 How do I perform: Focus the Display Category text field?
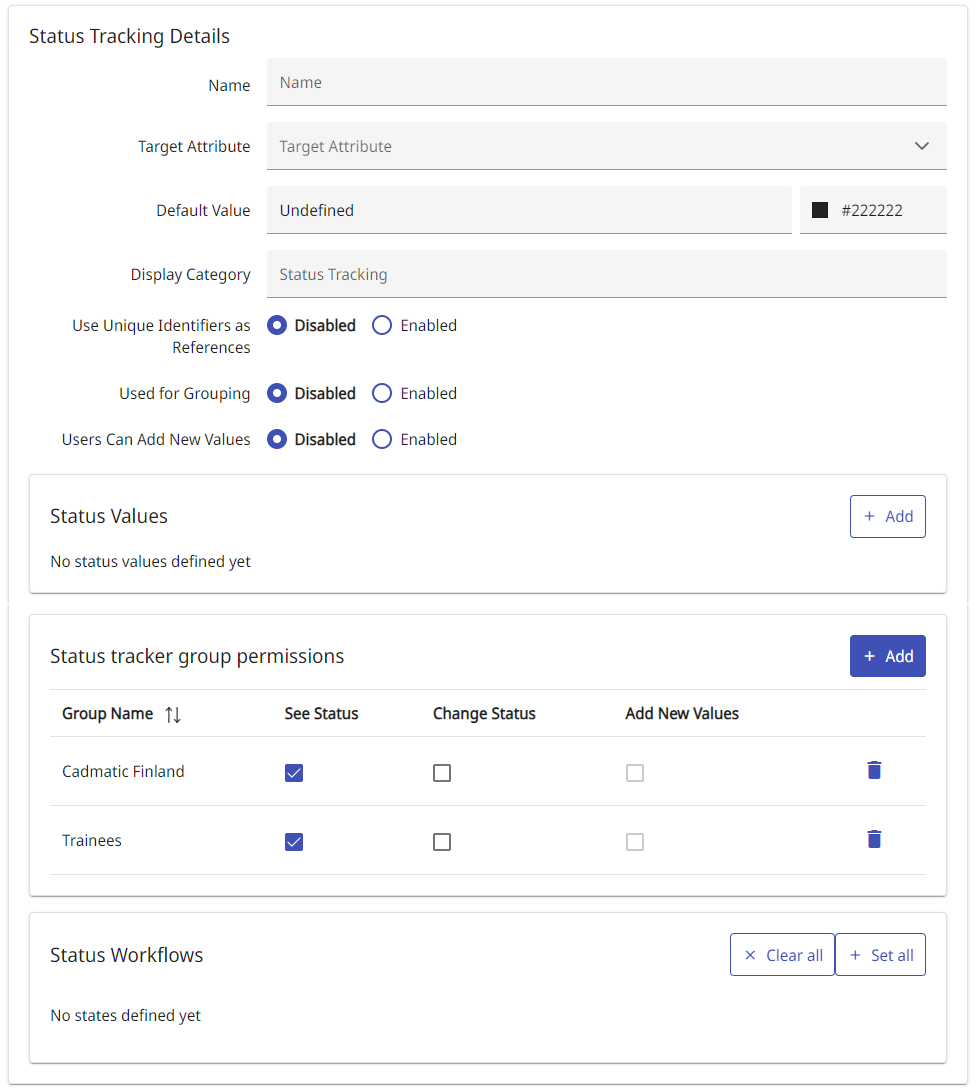(x=606, y=275)
